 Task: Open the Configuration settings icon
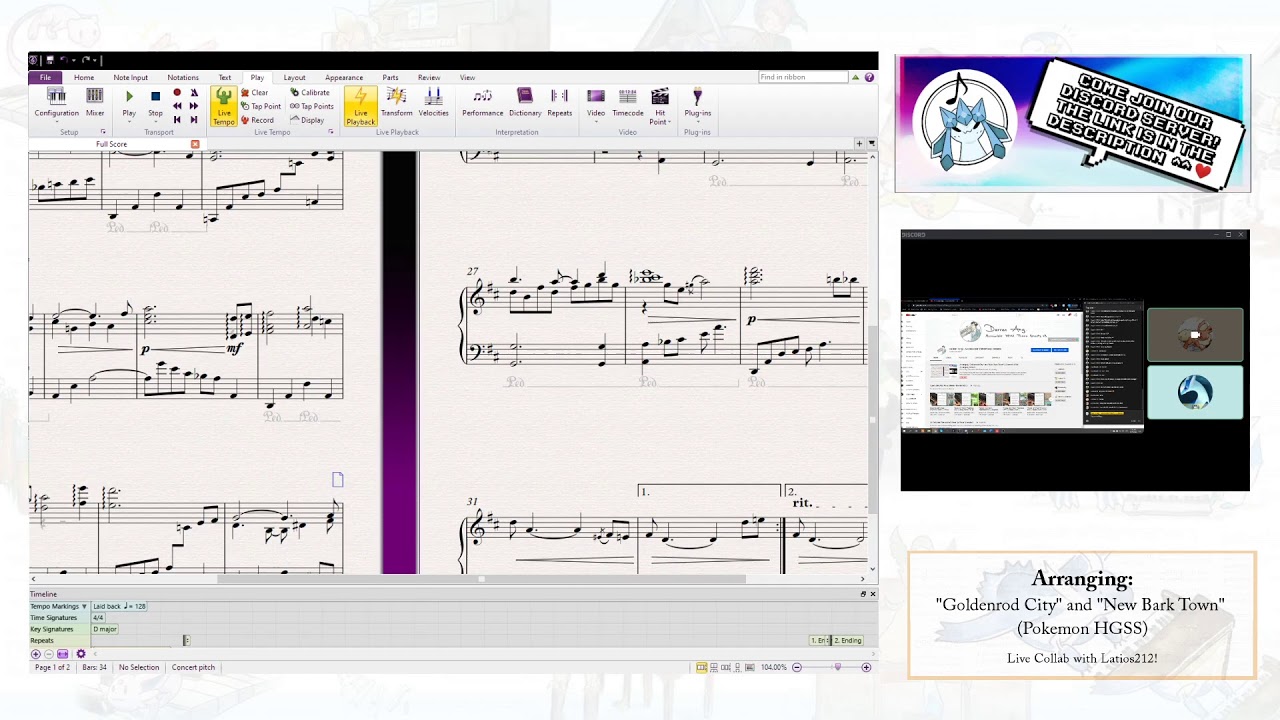(x=56, y=102)
